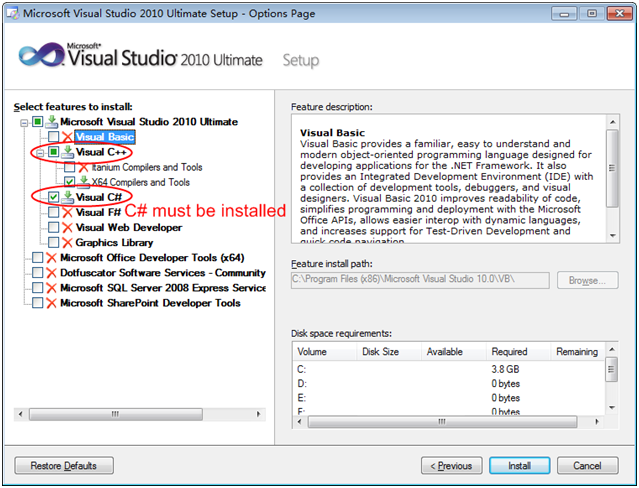
Task: Check Microsoft Office Developer Tools (x64) box
Action: (37, 257)
